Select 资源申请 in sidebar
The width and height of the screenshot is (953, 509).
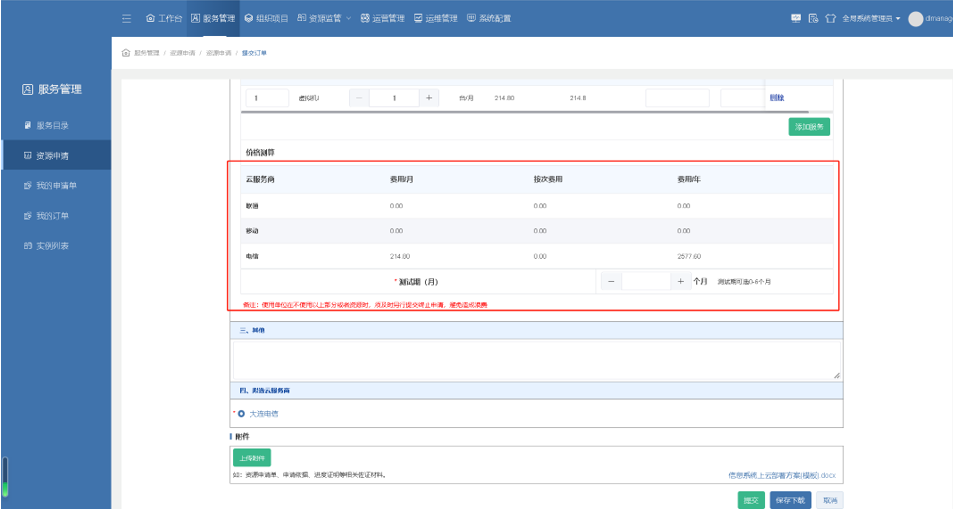pos(56,155)
